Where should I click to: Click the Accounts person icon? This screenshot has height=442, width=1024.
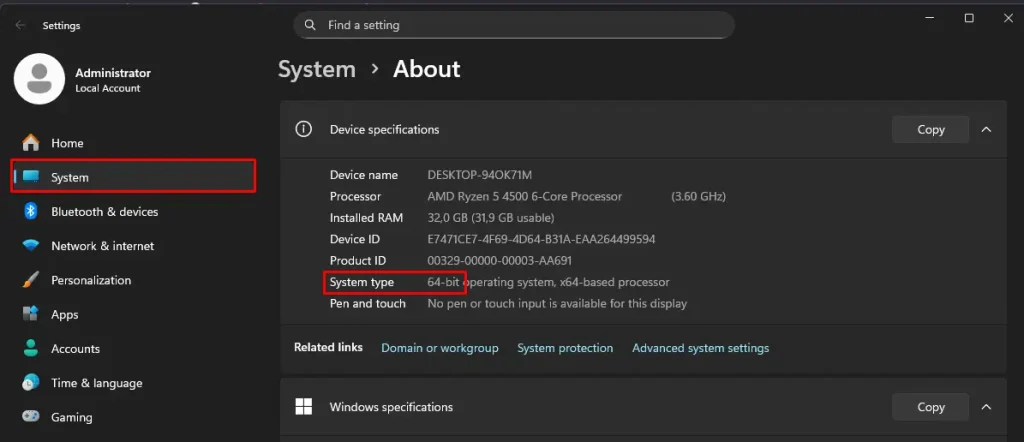[x=31, y=349]
